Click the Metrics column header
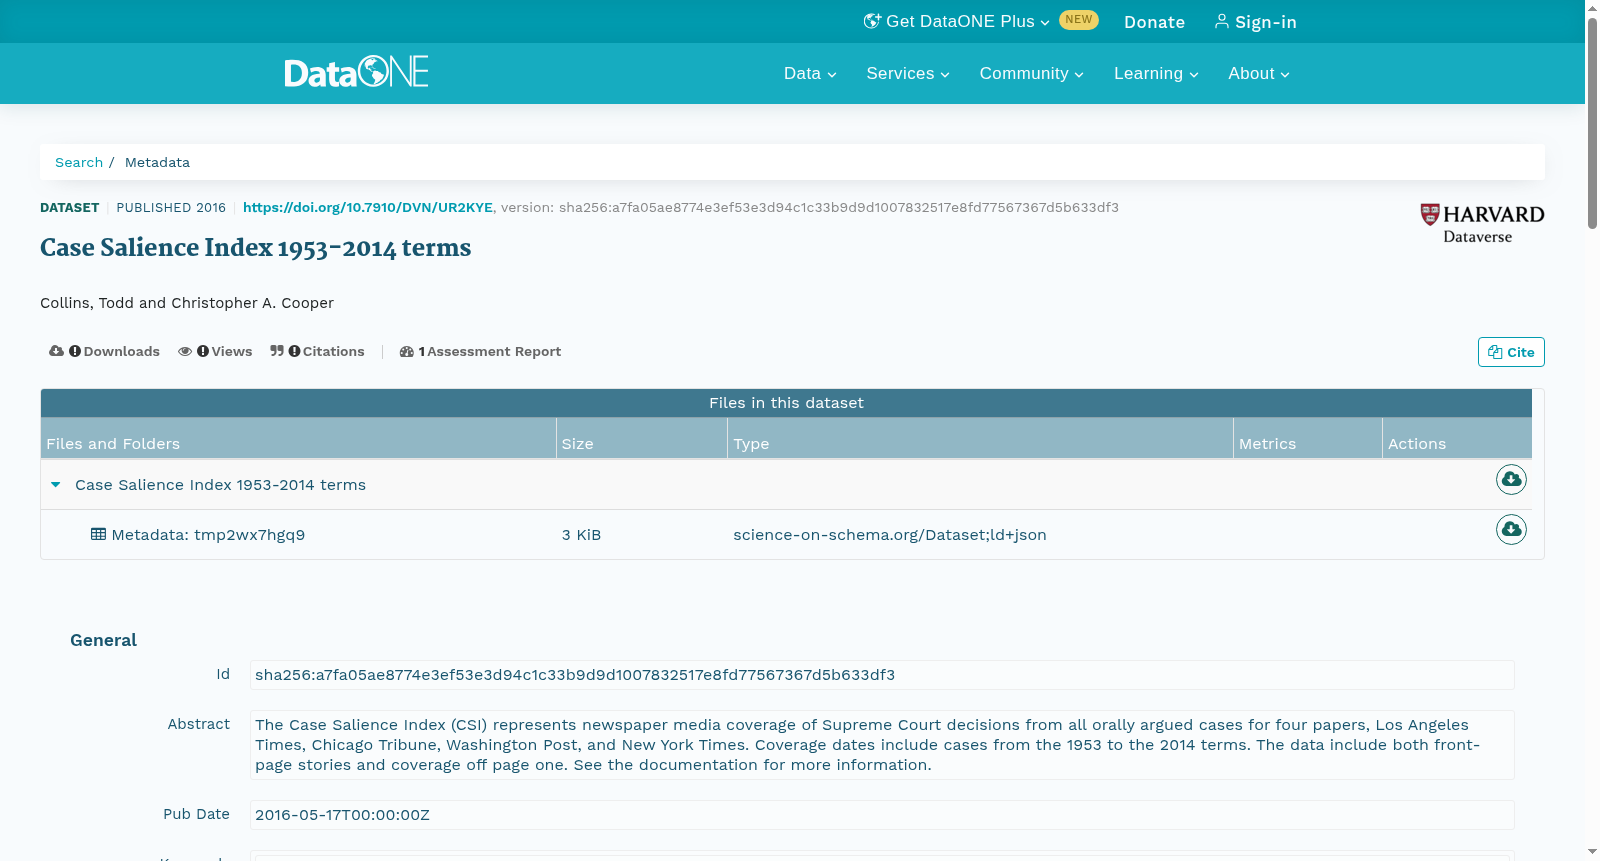This screenshot has width=1600, height=861. 1308,438
